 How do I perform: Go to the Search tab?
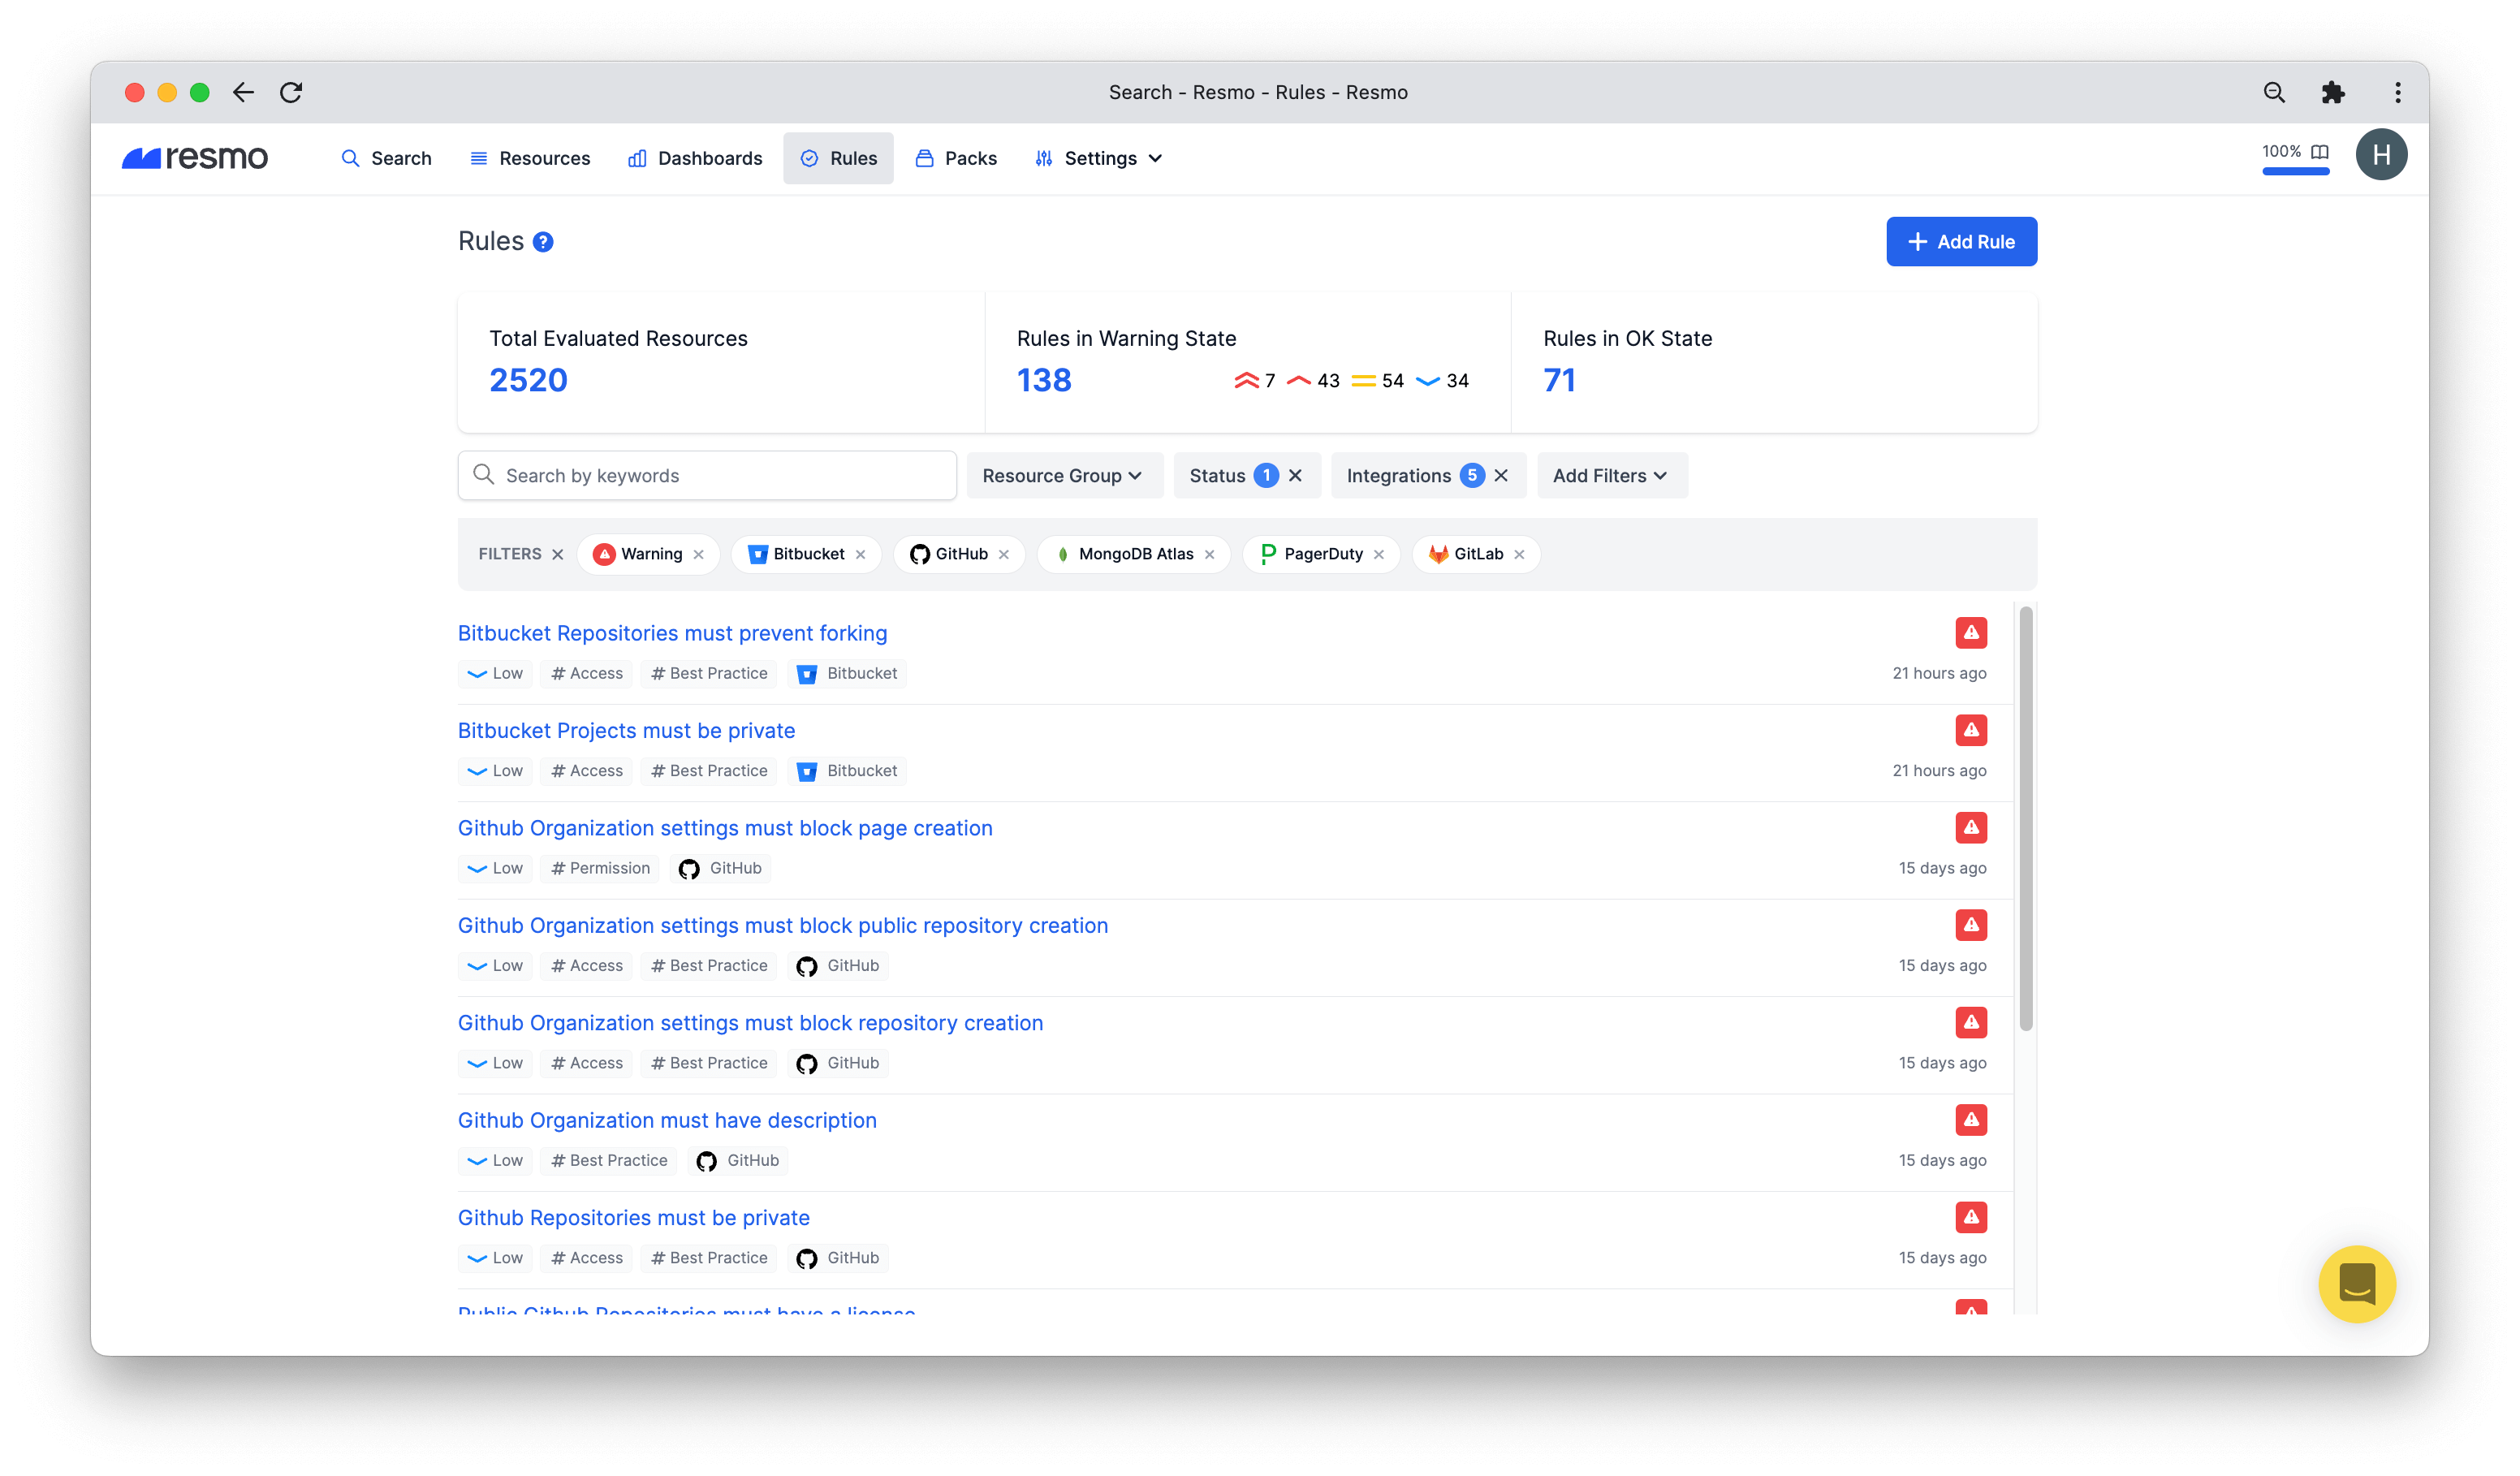tap(386, 159)
